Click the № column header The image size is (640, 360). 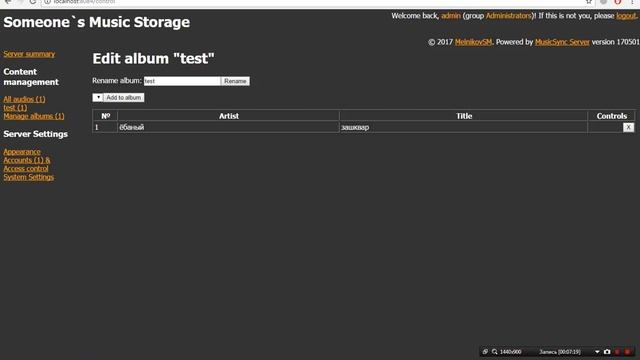tap(105, 116)
